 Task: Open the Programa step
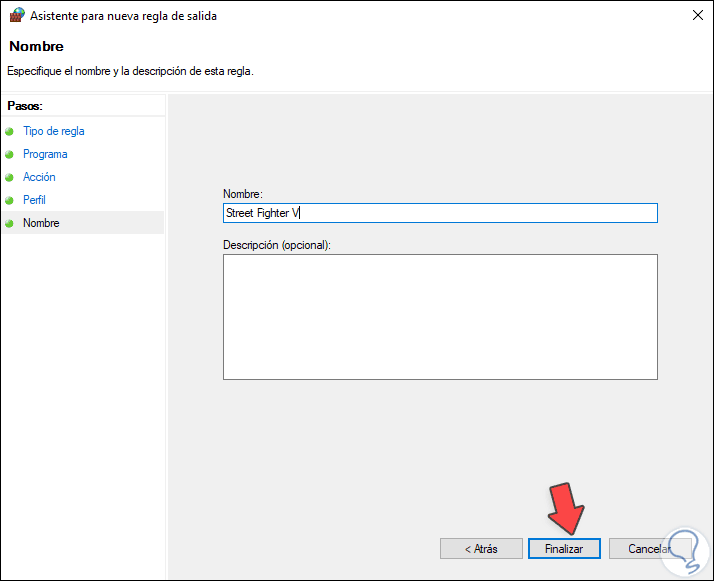pos(45,154)
